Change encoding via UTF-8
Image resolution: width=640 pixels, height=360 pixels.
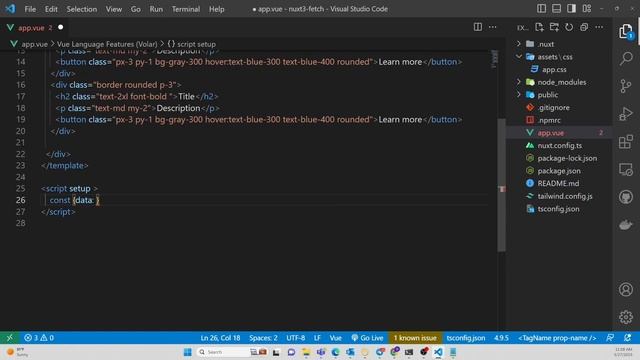[296, 338]
